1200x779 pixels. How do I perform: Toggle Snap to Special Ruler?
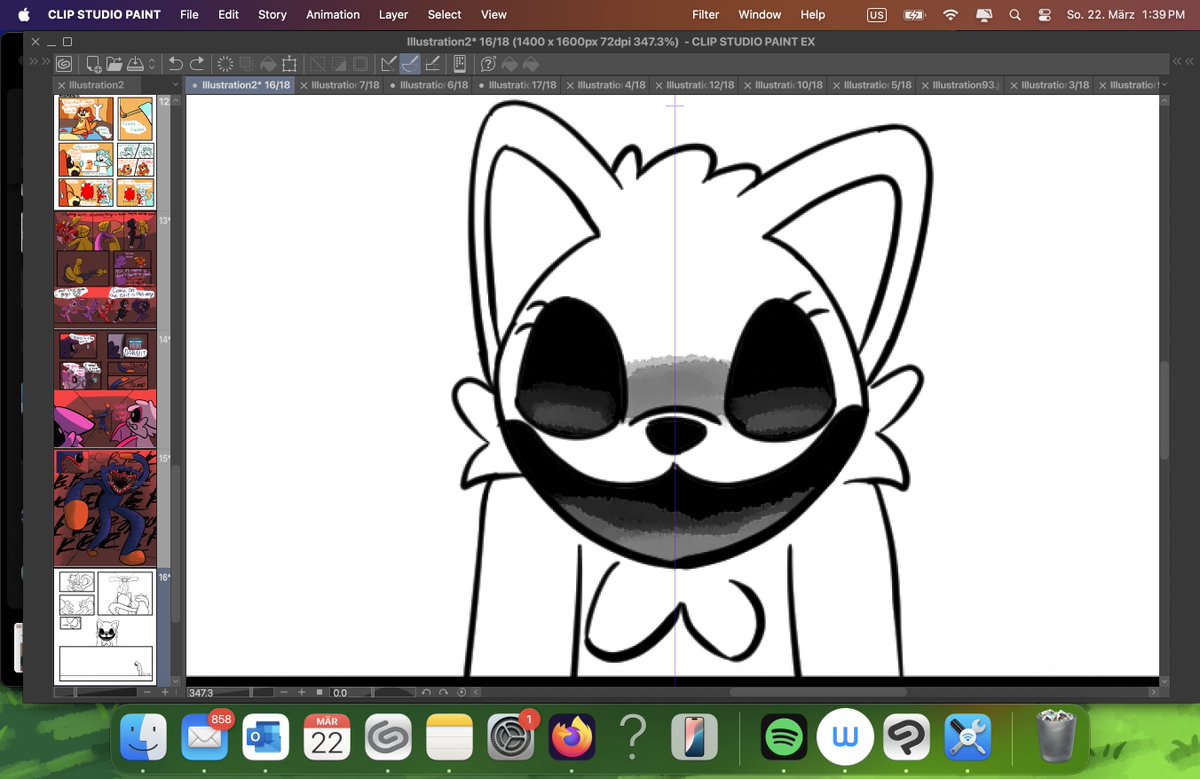click(410, 64)
